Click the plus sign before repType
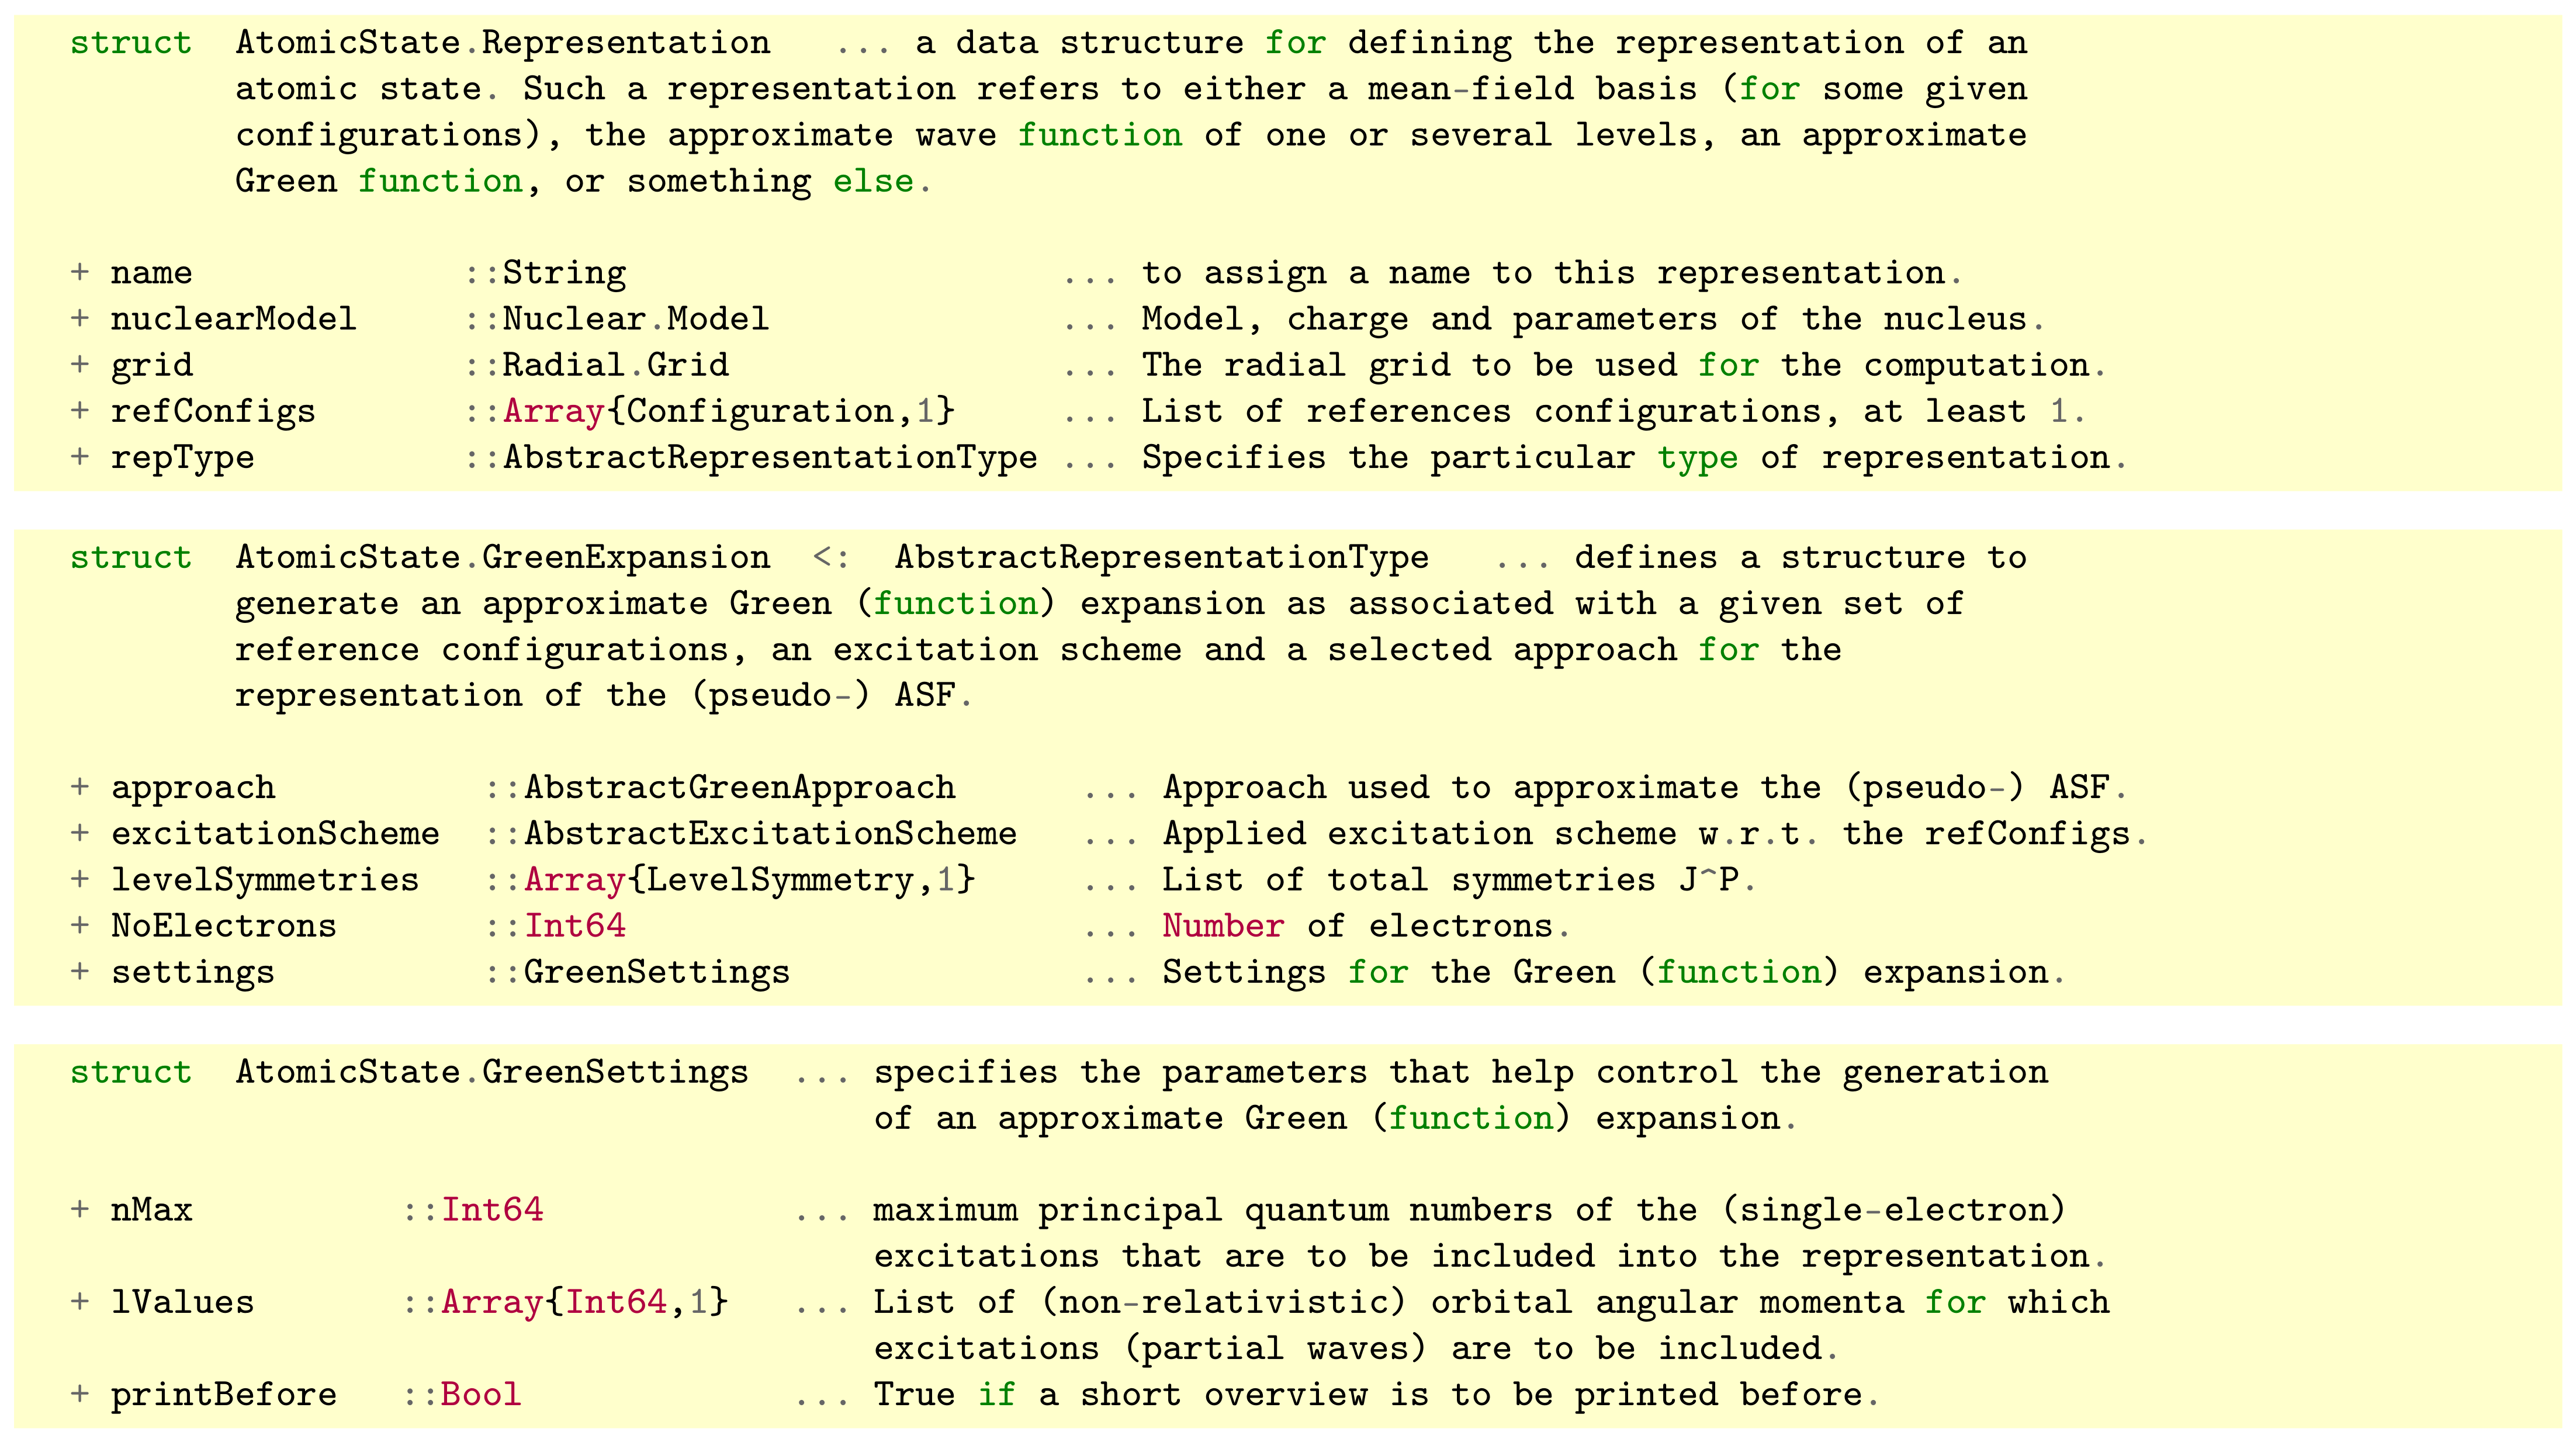 80,457
